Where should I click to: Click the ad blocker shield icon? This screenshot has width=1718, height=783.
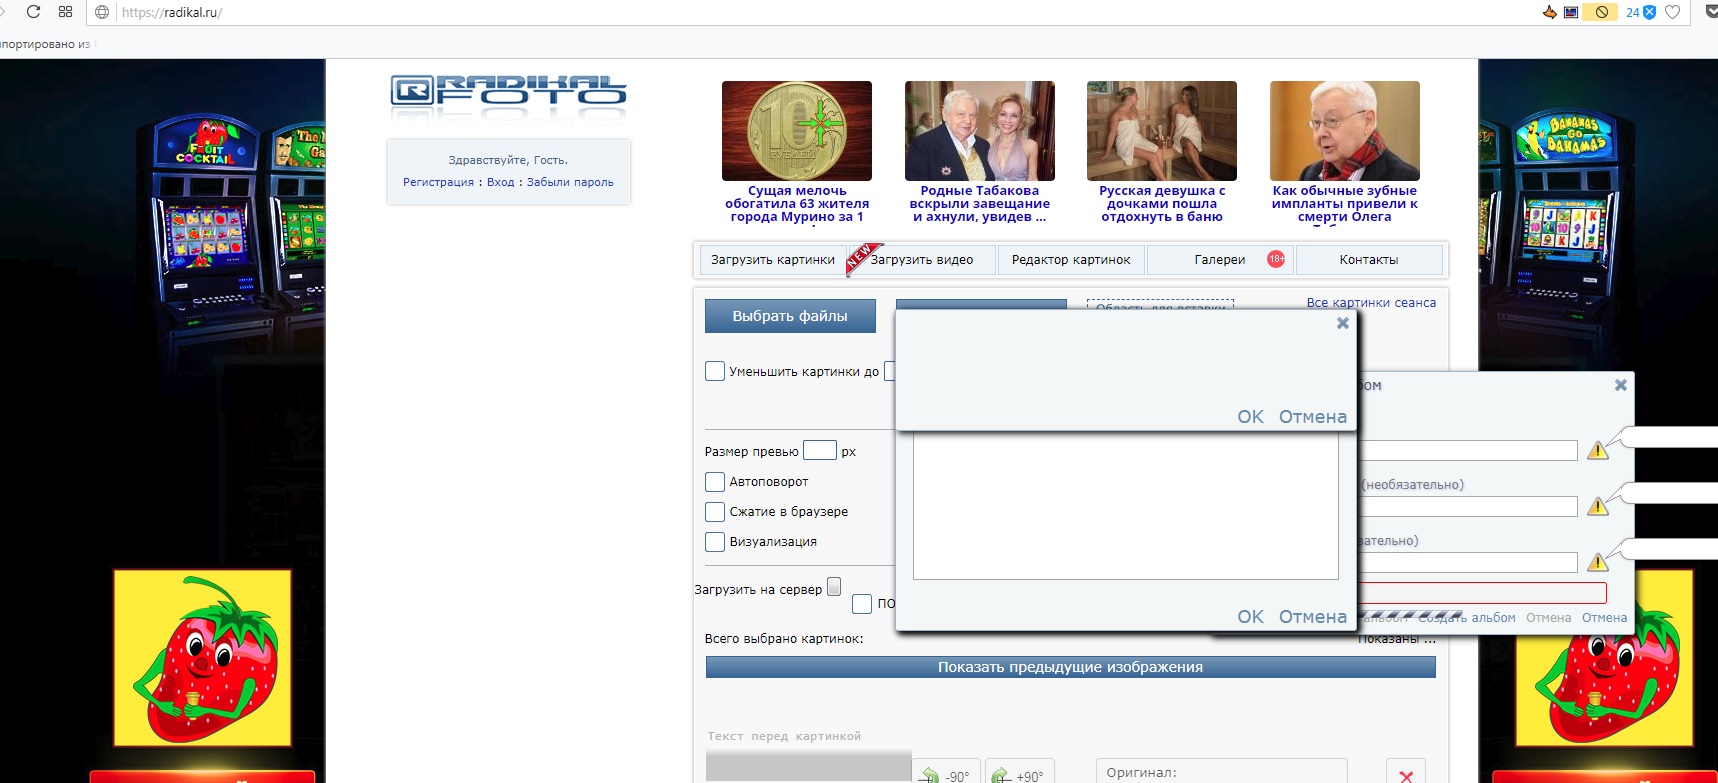[x=1649, y=12]
